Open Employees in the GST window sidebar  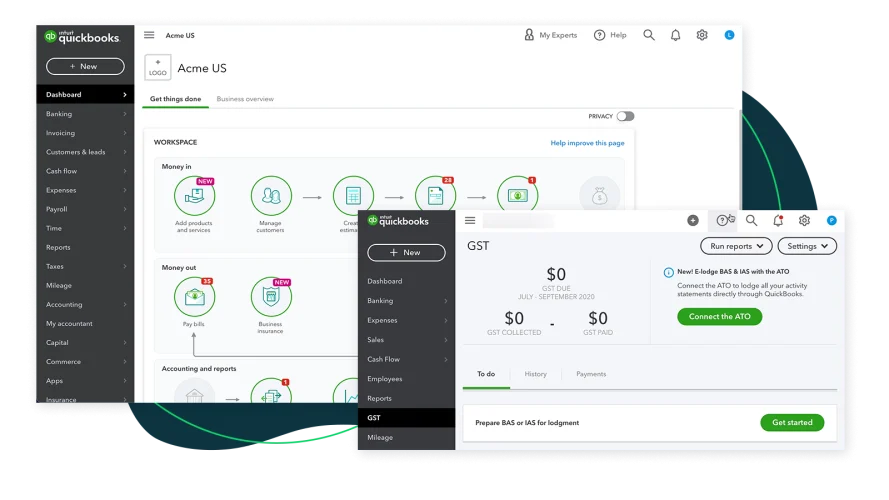pyautogui.click(x=407, y=379)
